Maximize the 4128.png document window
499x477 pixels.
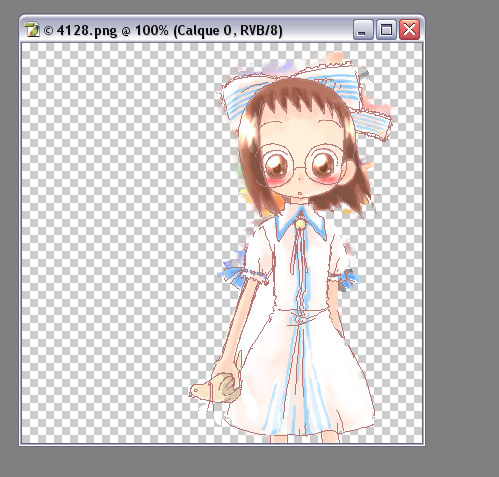click(386, 30)
